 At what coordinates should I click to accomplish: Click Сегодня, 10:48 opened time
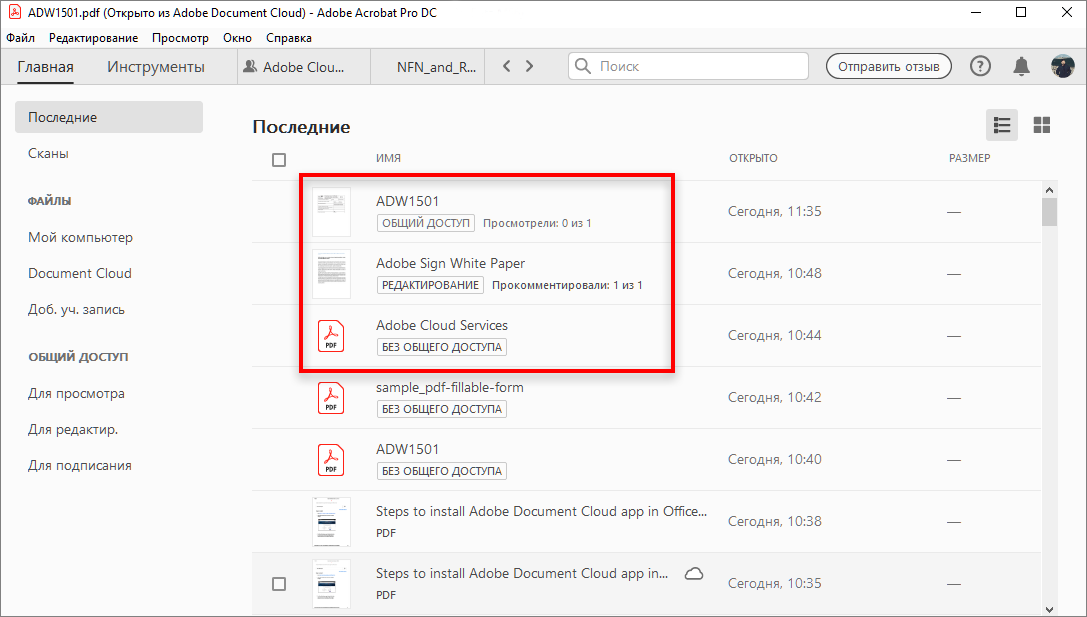click(x=774, y=274)
